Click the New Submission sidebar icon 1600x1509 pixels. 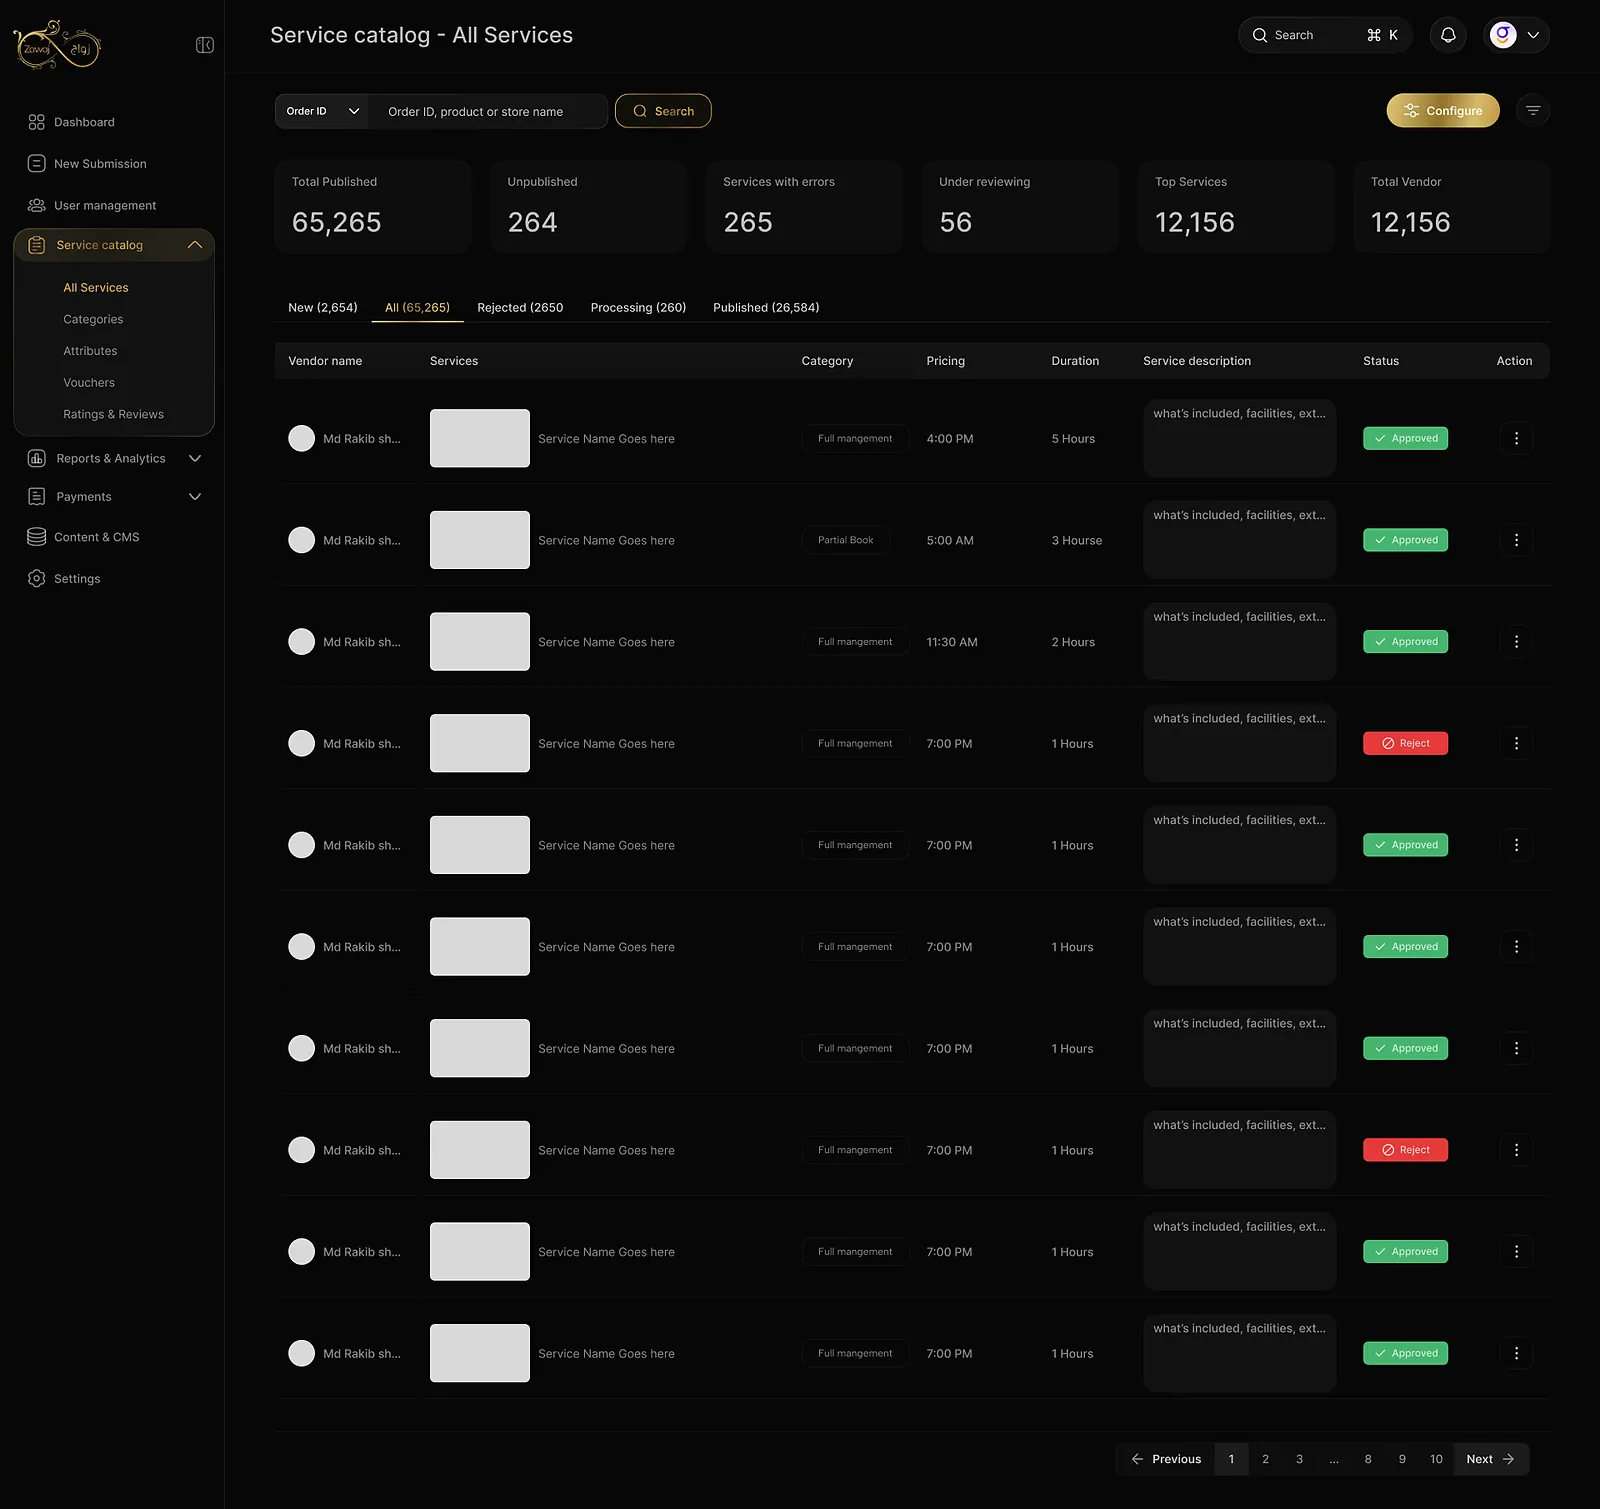(37, 164)
